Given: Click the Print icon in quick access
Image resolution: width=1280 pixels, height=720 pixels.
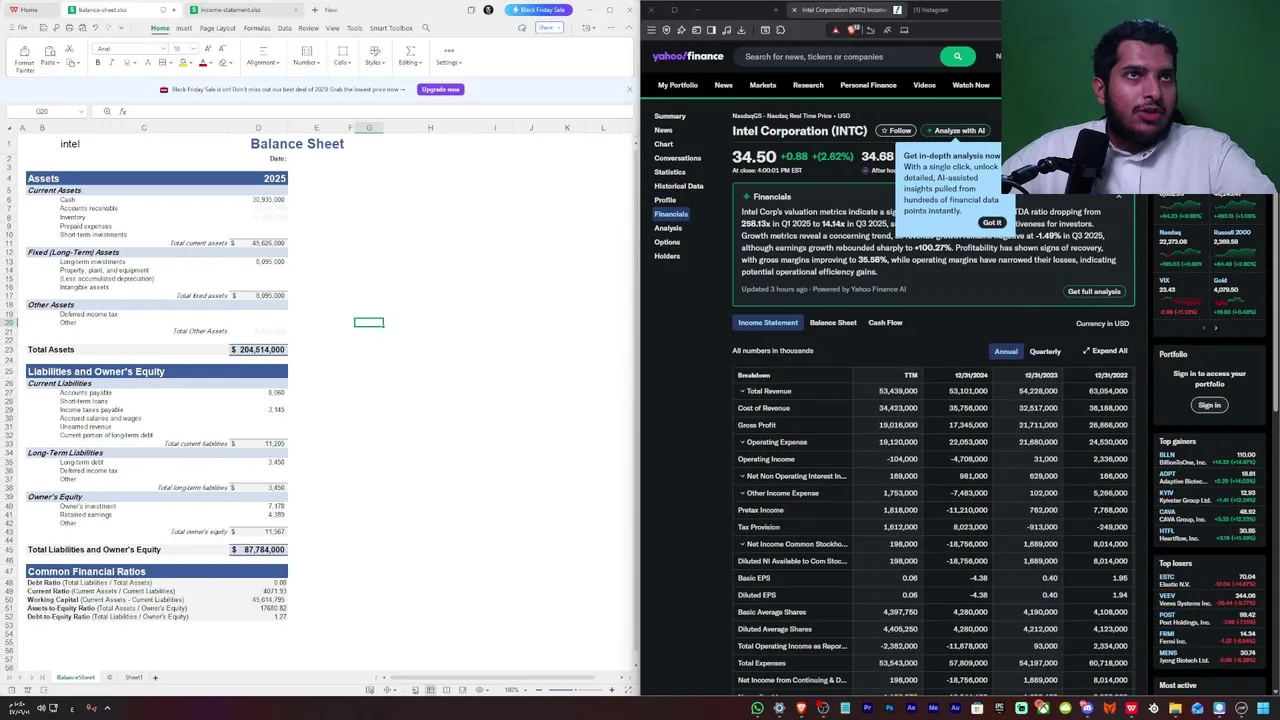Looking at the screenshot, I should click(x=69, y=28).
